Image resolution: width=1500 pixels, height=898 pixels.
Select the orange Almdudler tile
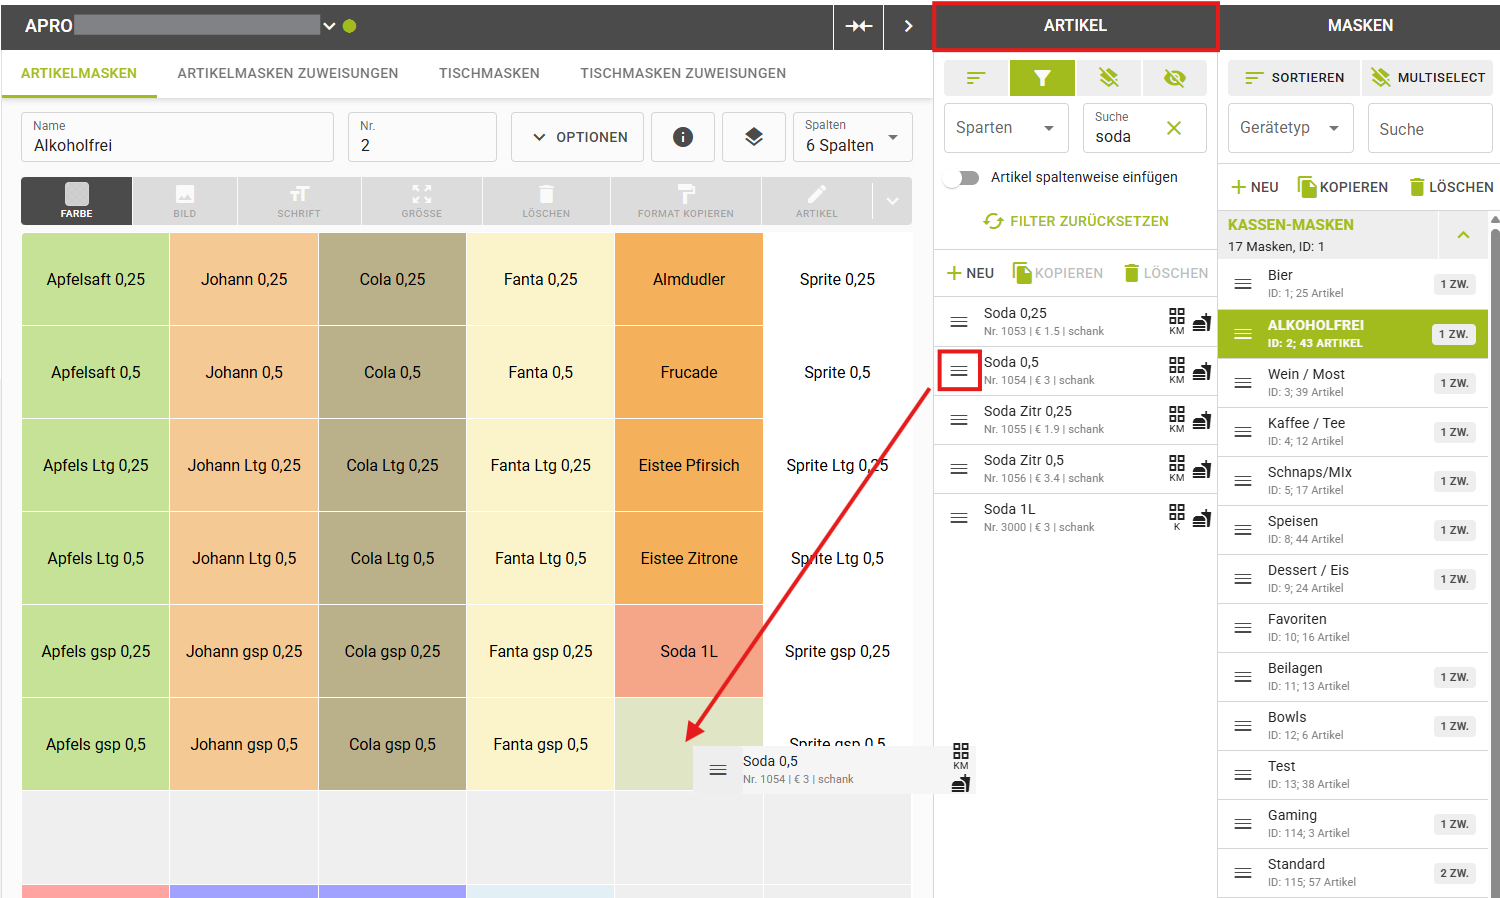point(689,280)
